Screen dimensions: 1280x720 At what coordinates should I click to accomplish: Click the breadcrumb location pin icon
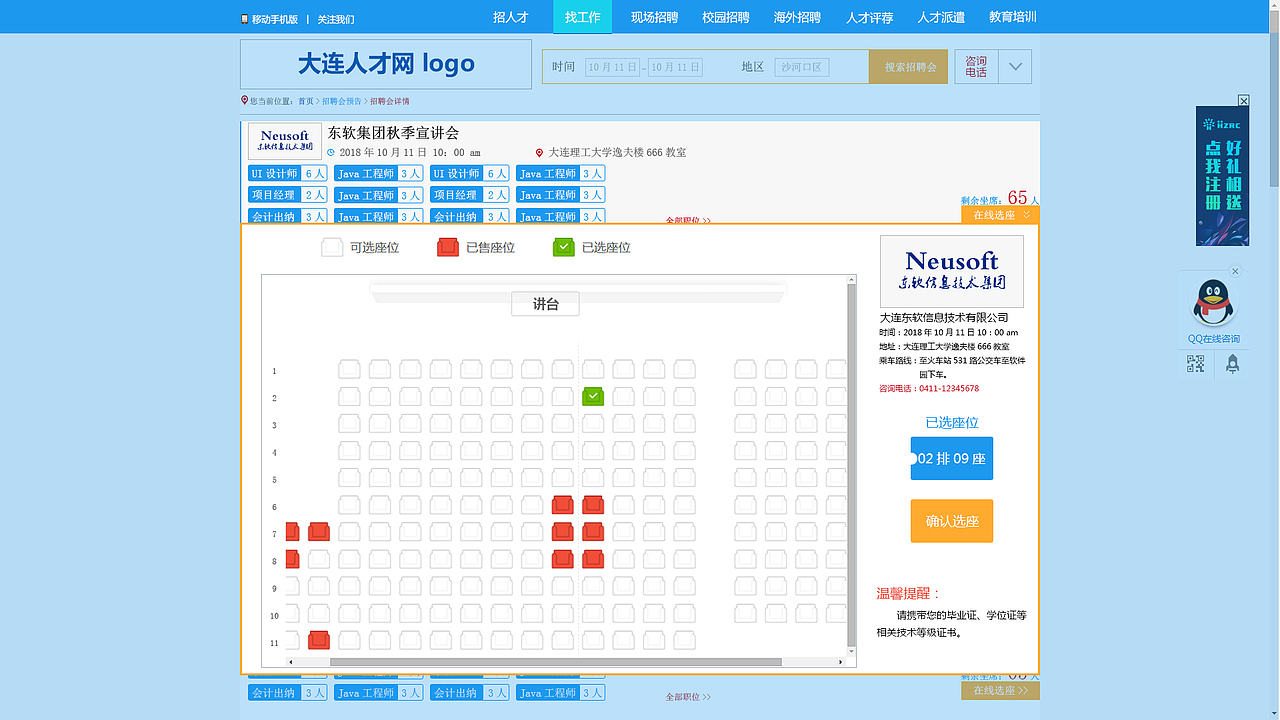(244, 100)
